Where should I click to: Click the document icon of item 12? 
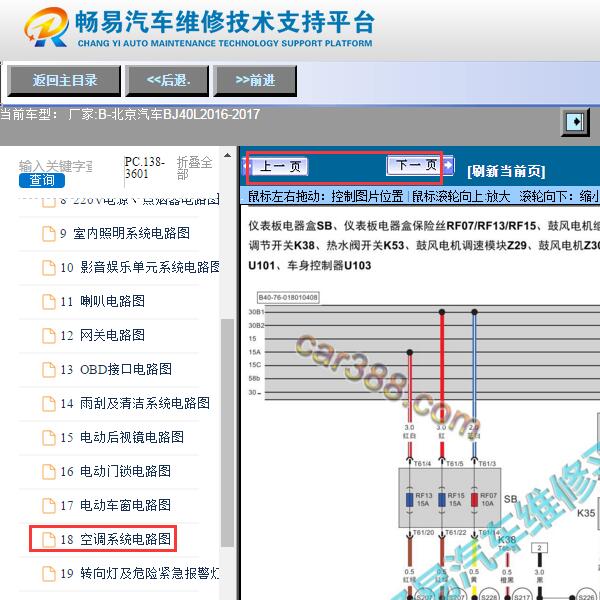[49, 336]
